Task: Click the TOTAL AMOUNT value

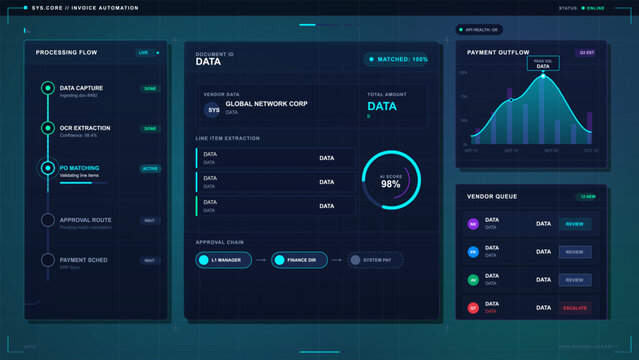Action: tap(382, 106)
